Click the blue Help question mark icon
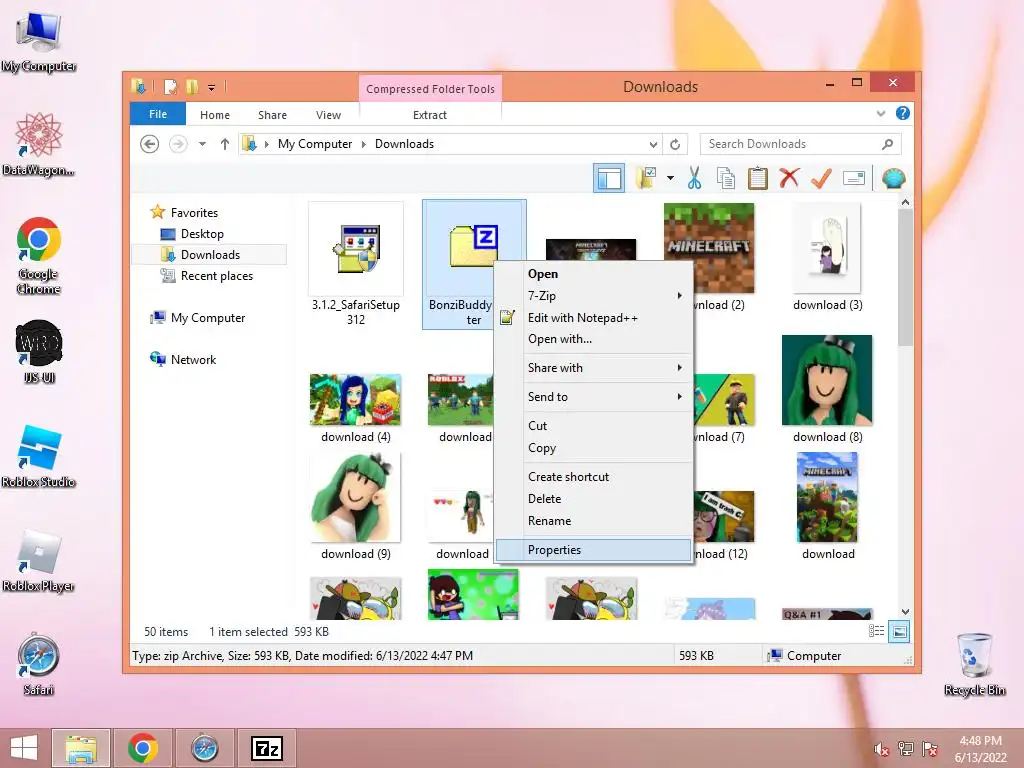Viewport: 1024px width, 768px height. point(903,114)
